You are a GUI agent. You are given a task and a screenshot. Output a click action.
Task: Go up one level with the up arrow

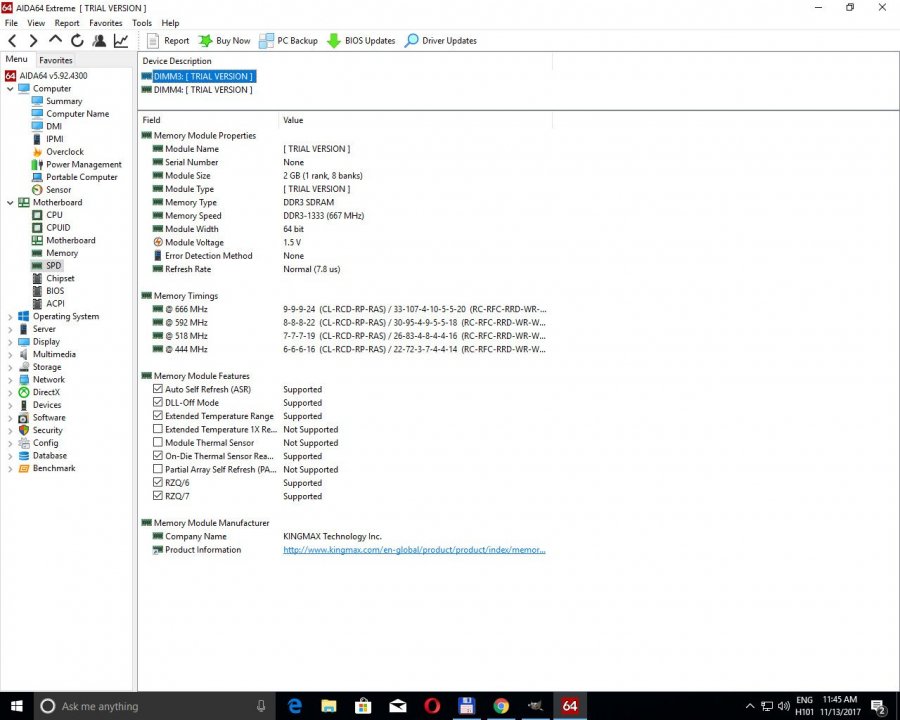click(x=55, y=40)
